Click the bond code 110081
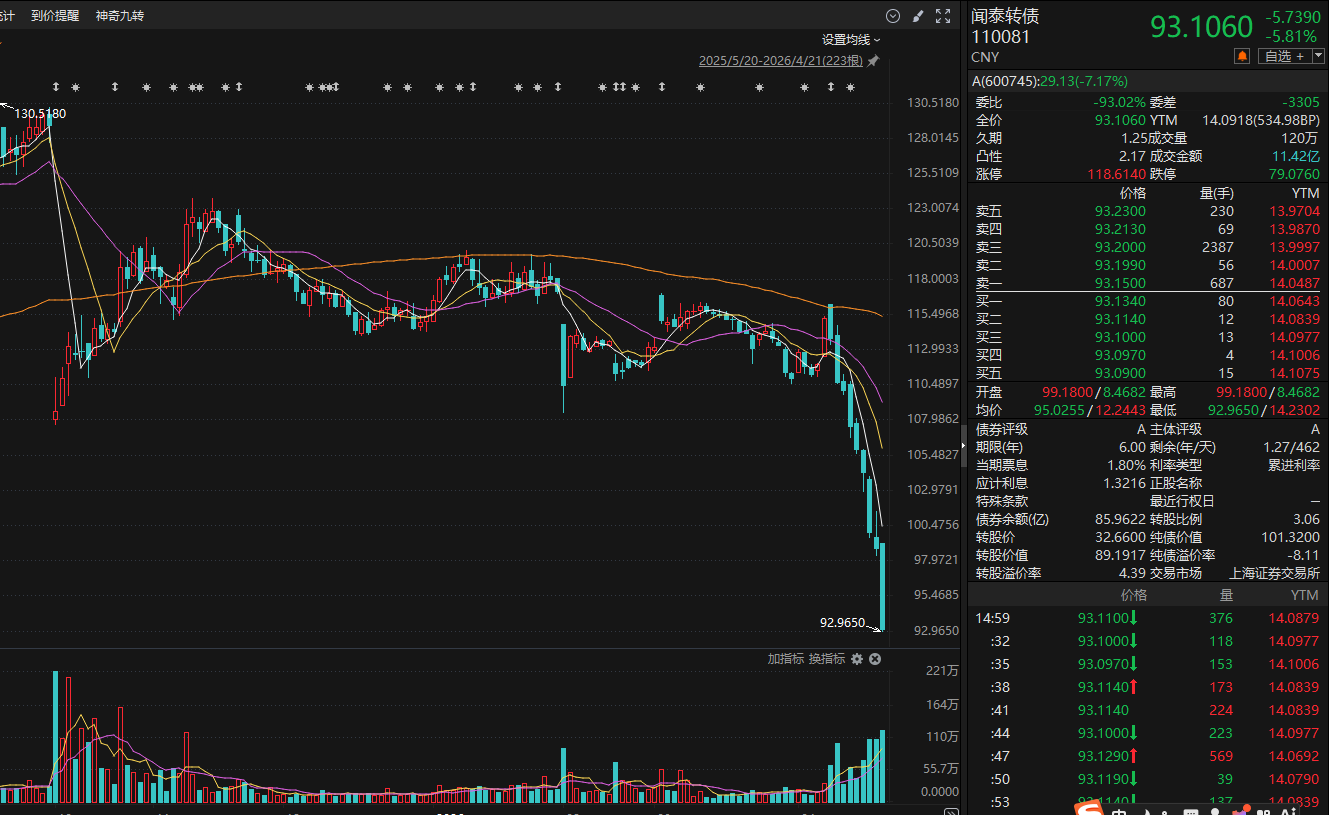 pyautogui.click(x=1000, y=37)
